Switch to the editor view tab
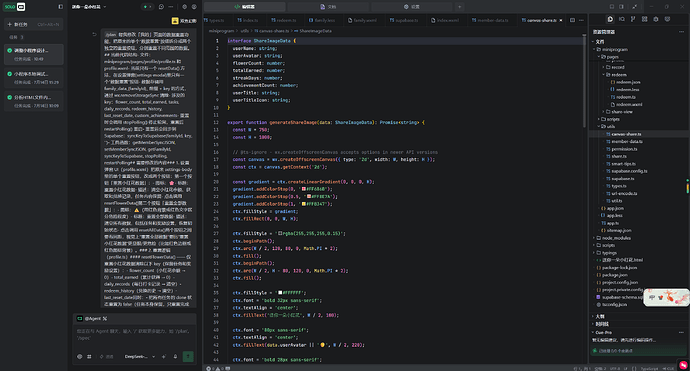Image resolution: width=690 pixels, height=371 pixels. click(244, 7)
